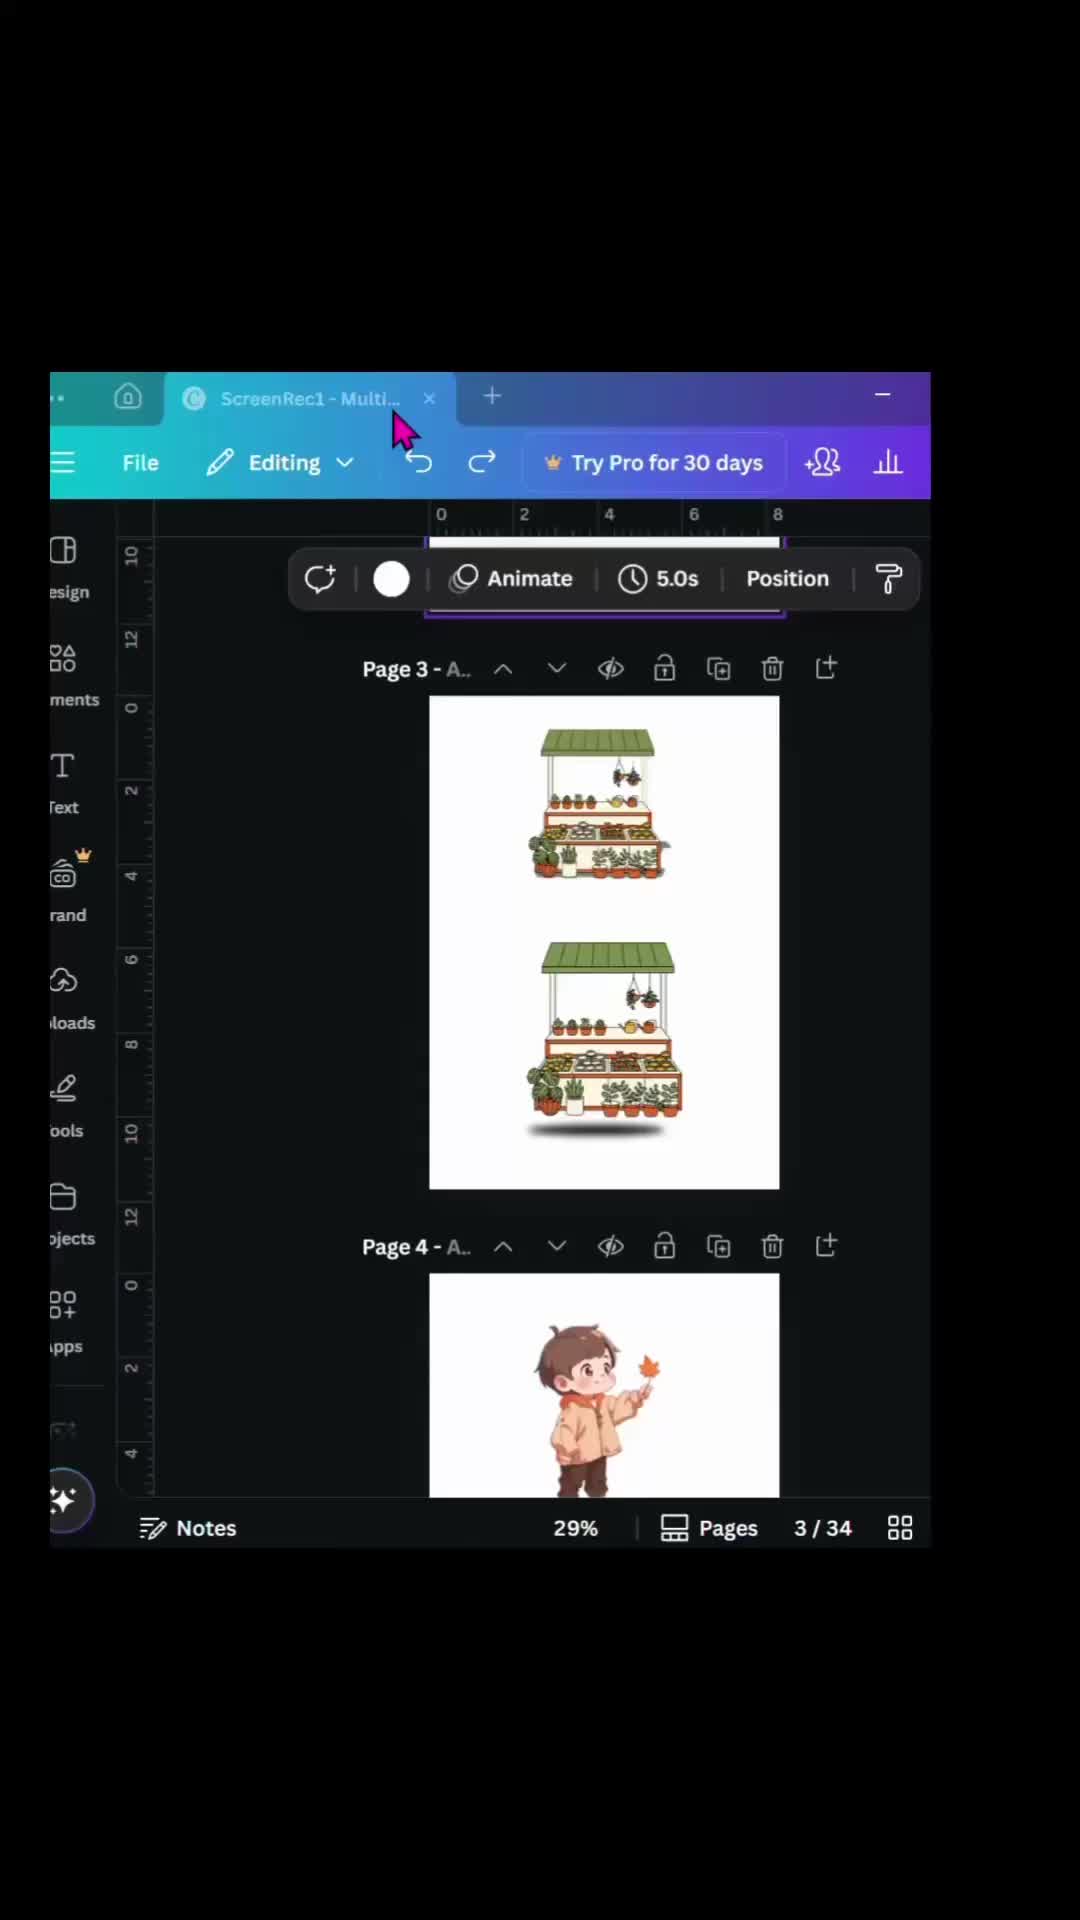Select the ScreenRec1 - Multi... tab
The height and width of the screenshot is (1920, 1080).
(309, 398)
